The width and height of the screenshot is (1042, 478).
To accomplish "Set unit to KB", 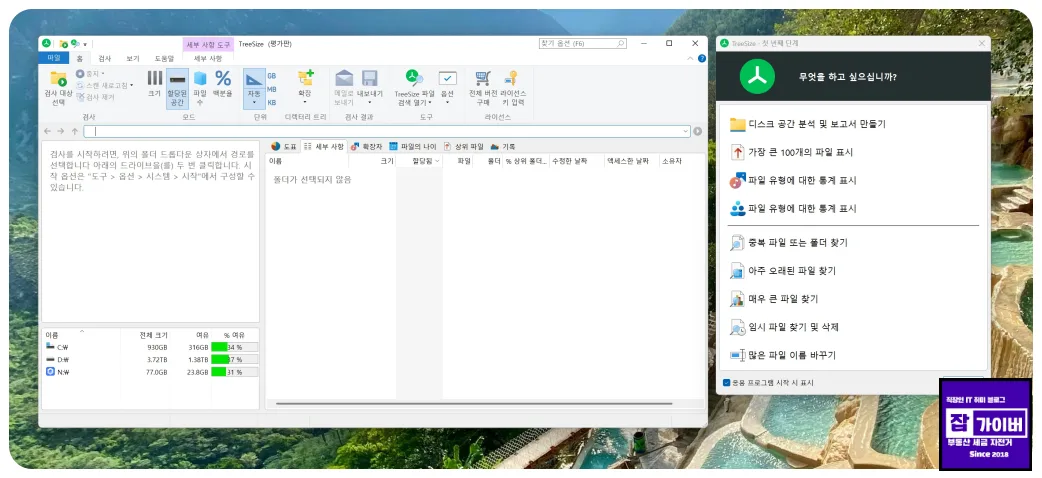I will tap(272, 103).
